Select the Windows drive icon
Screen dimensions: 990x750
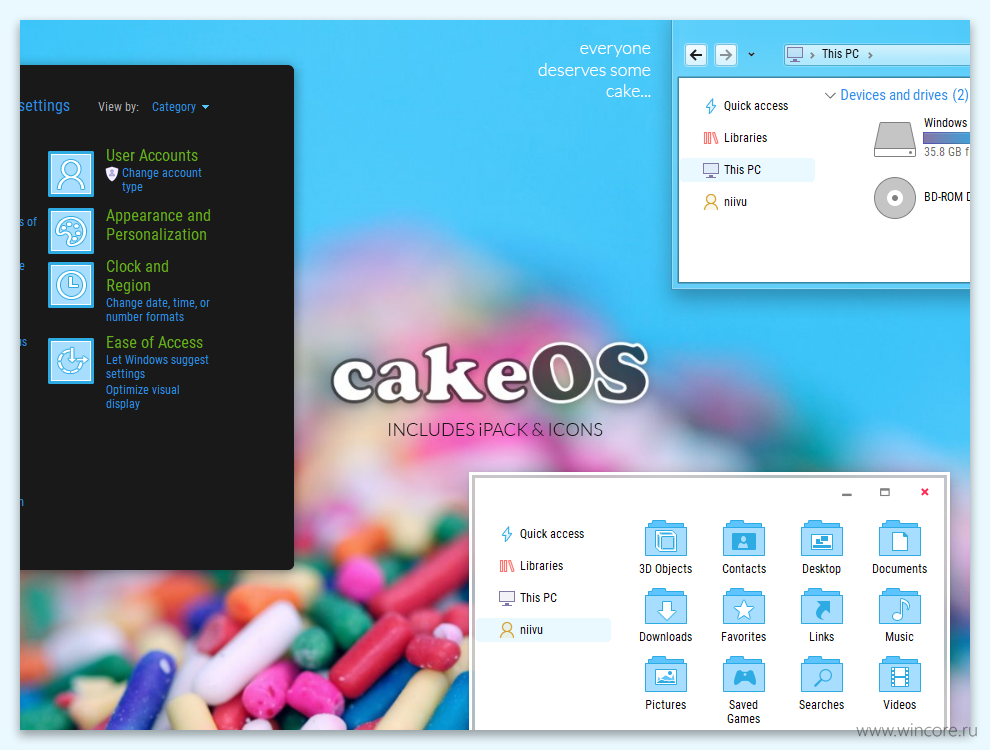[895, 140]
